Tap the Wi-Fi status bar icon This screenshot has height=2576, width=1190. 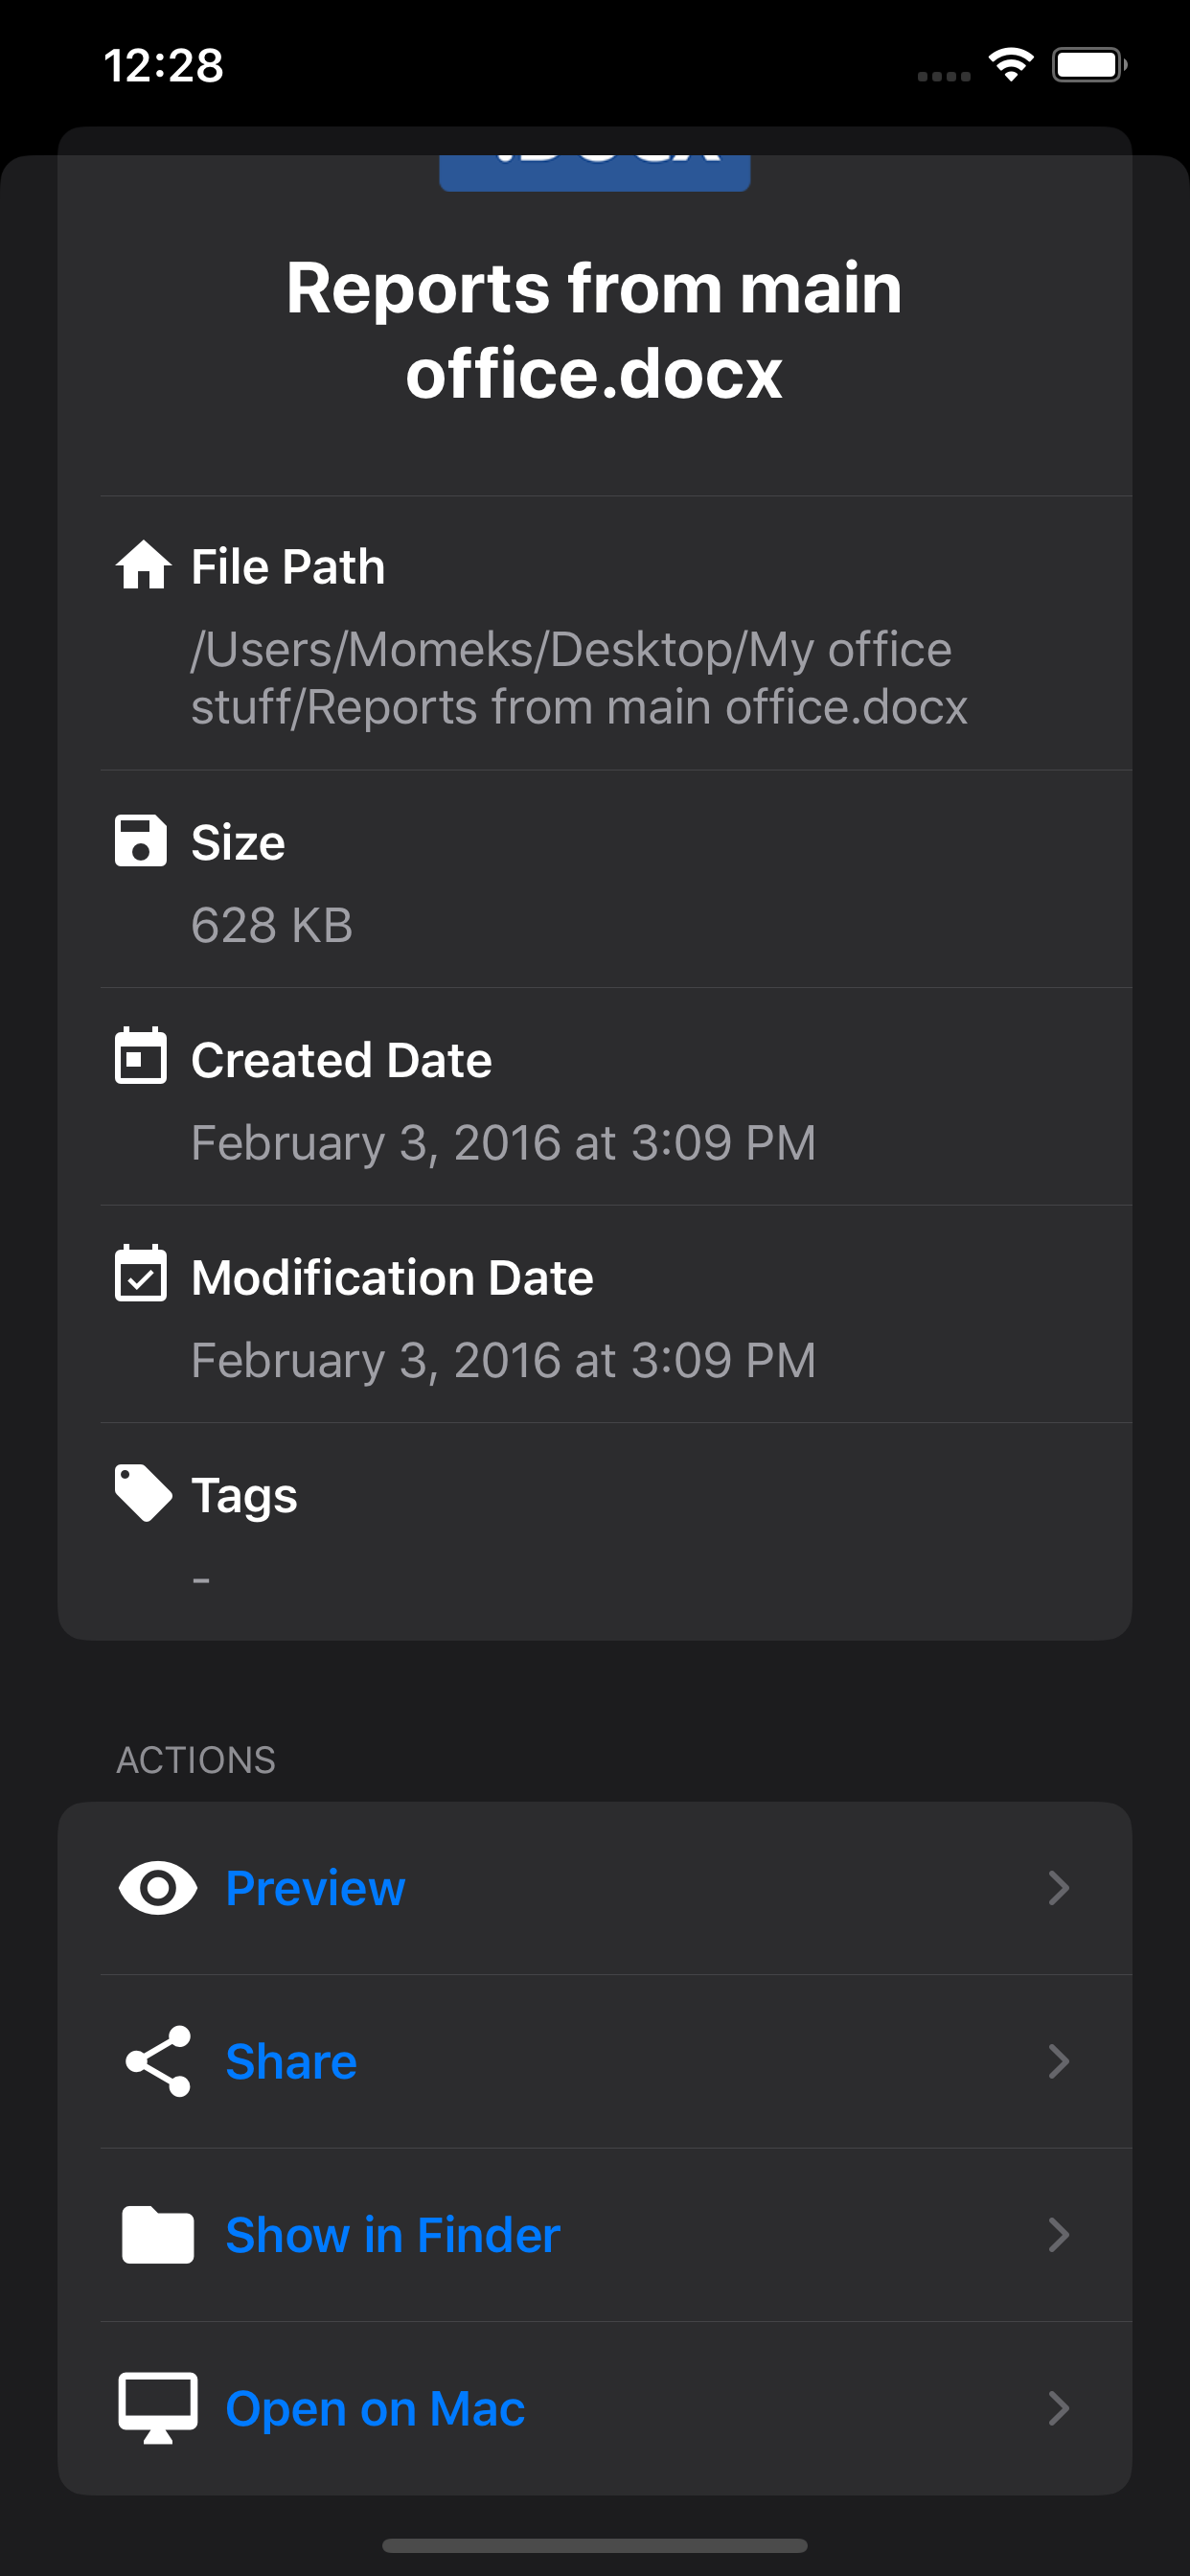pyautogui.click(x=1011, y=65)
